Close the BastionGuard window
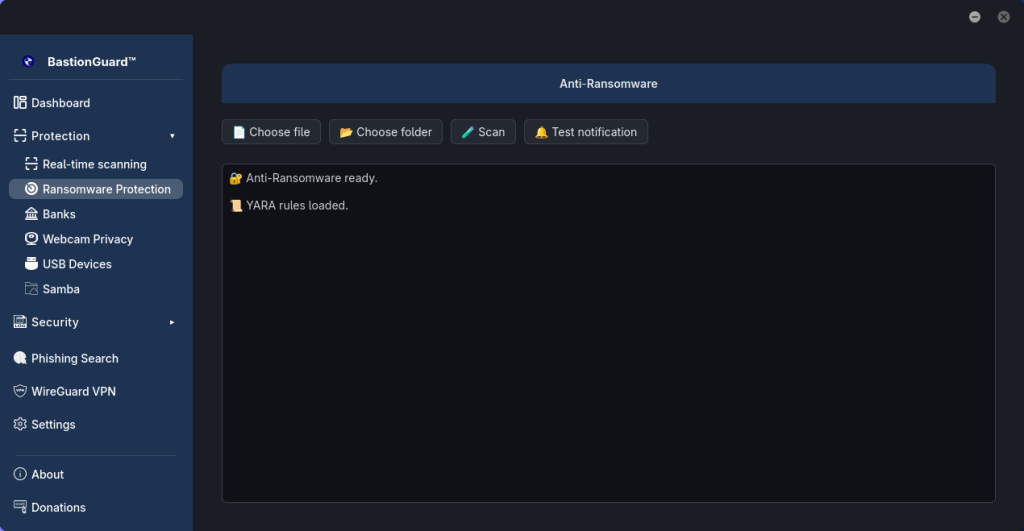Screen dimensions: 1024x531 click(x=1004, y=17)
